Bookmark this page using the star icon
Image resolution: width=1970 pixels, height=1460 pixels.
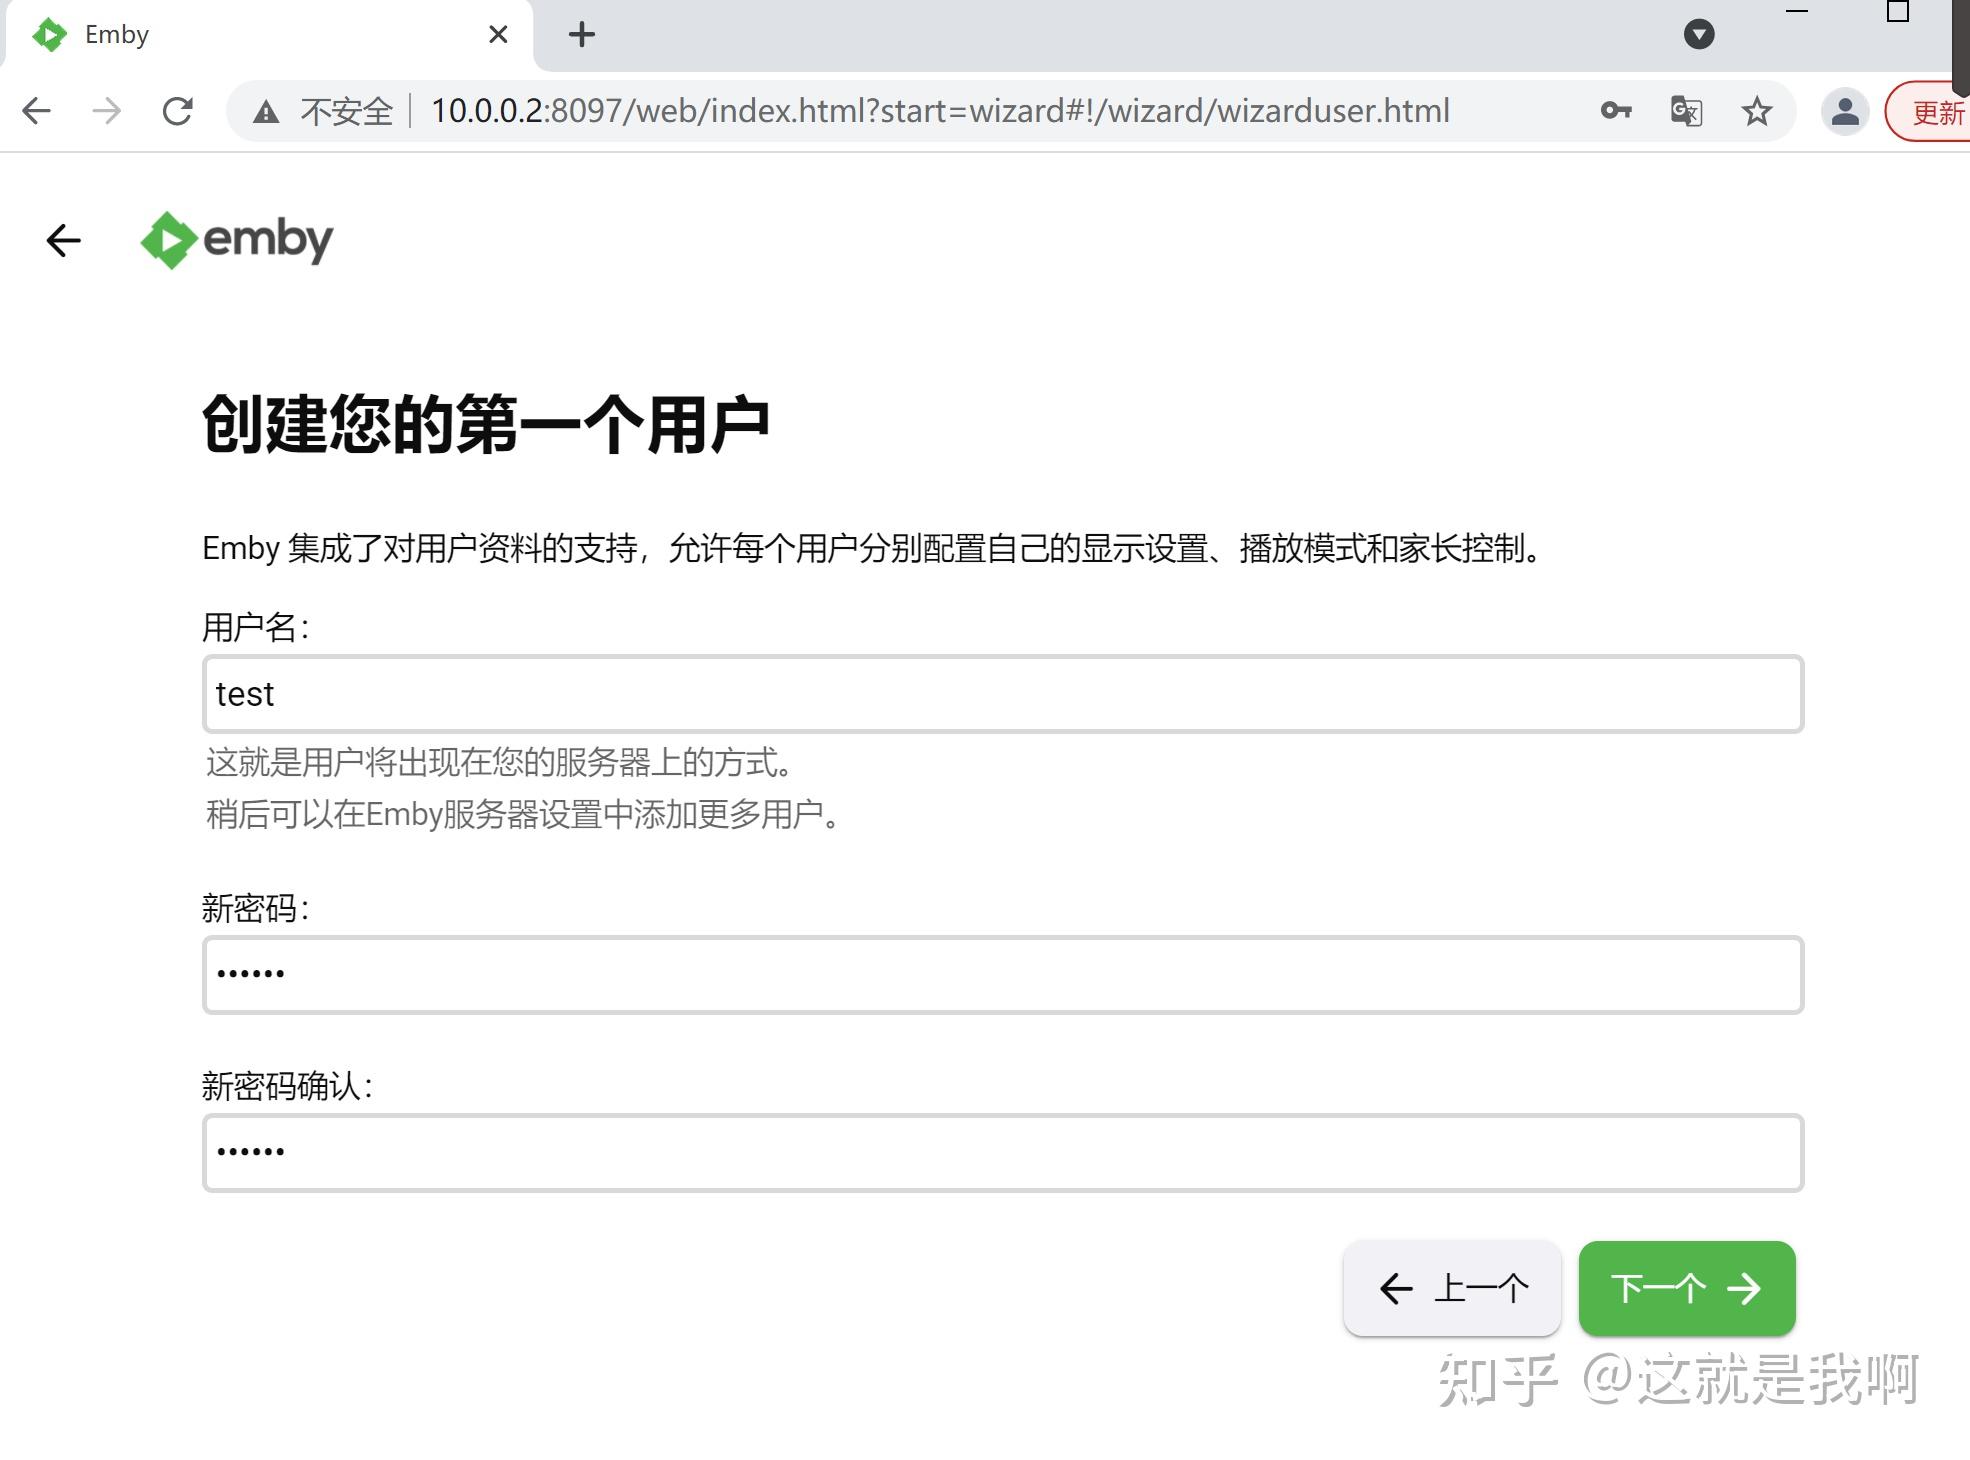1756,111
